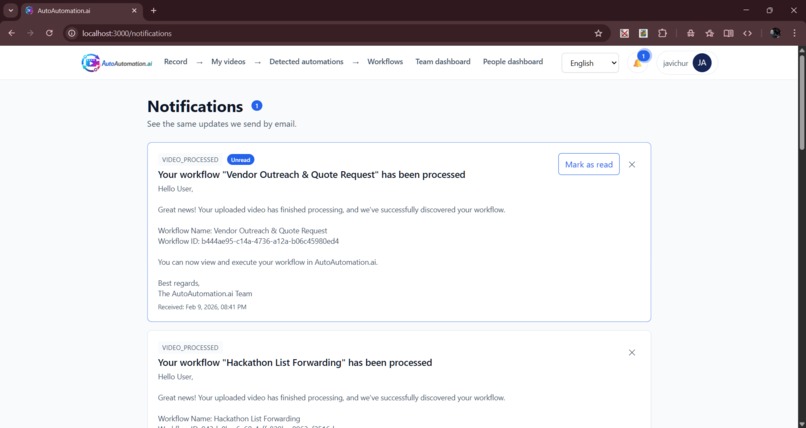806x428 pixels.
Task: Go forward in browser history
Action: (30, 33)
